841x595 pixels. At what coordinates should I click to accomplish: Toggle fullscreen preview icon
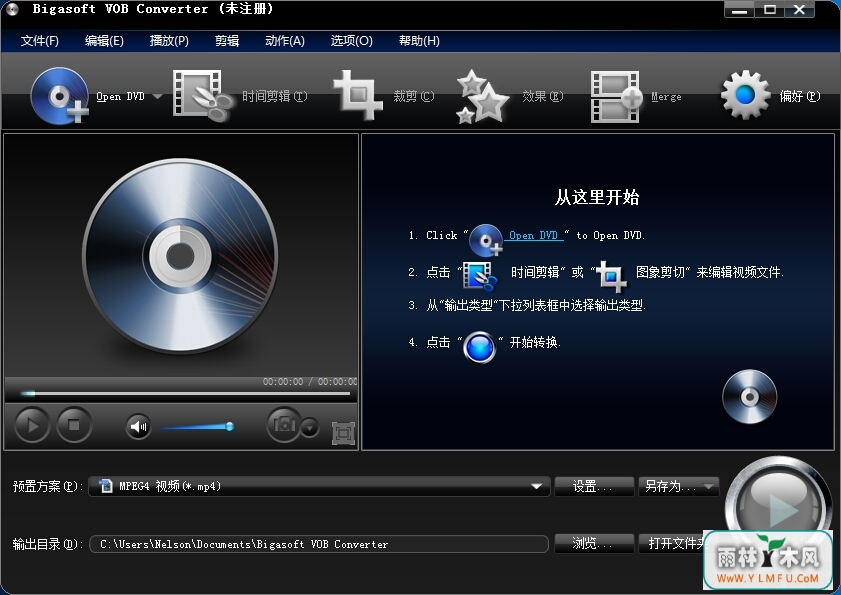343,433
